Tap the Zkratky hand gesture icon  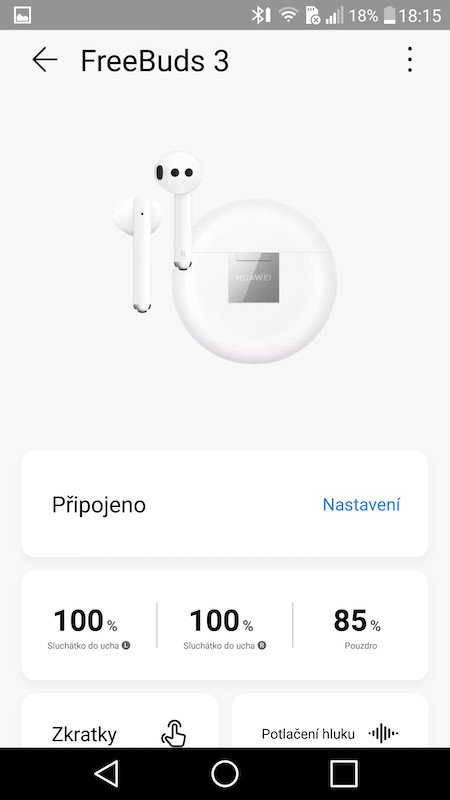(x=173, y=734)
